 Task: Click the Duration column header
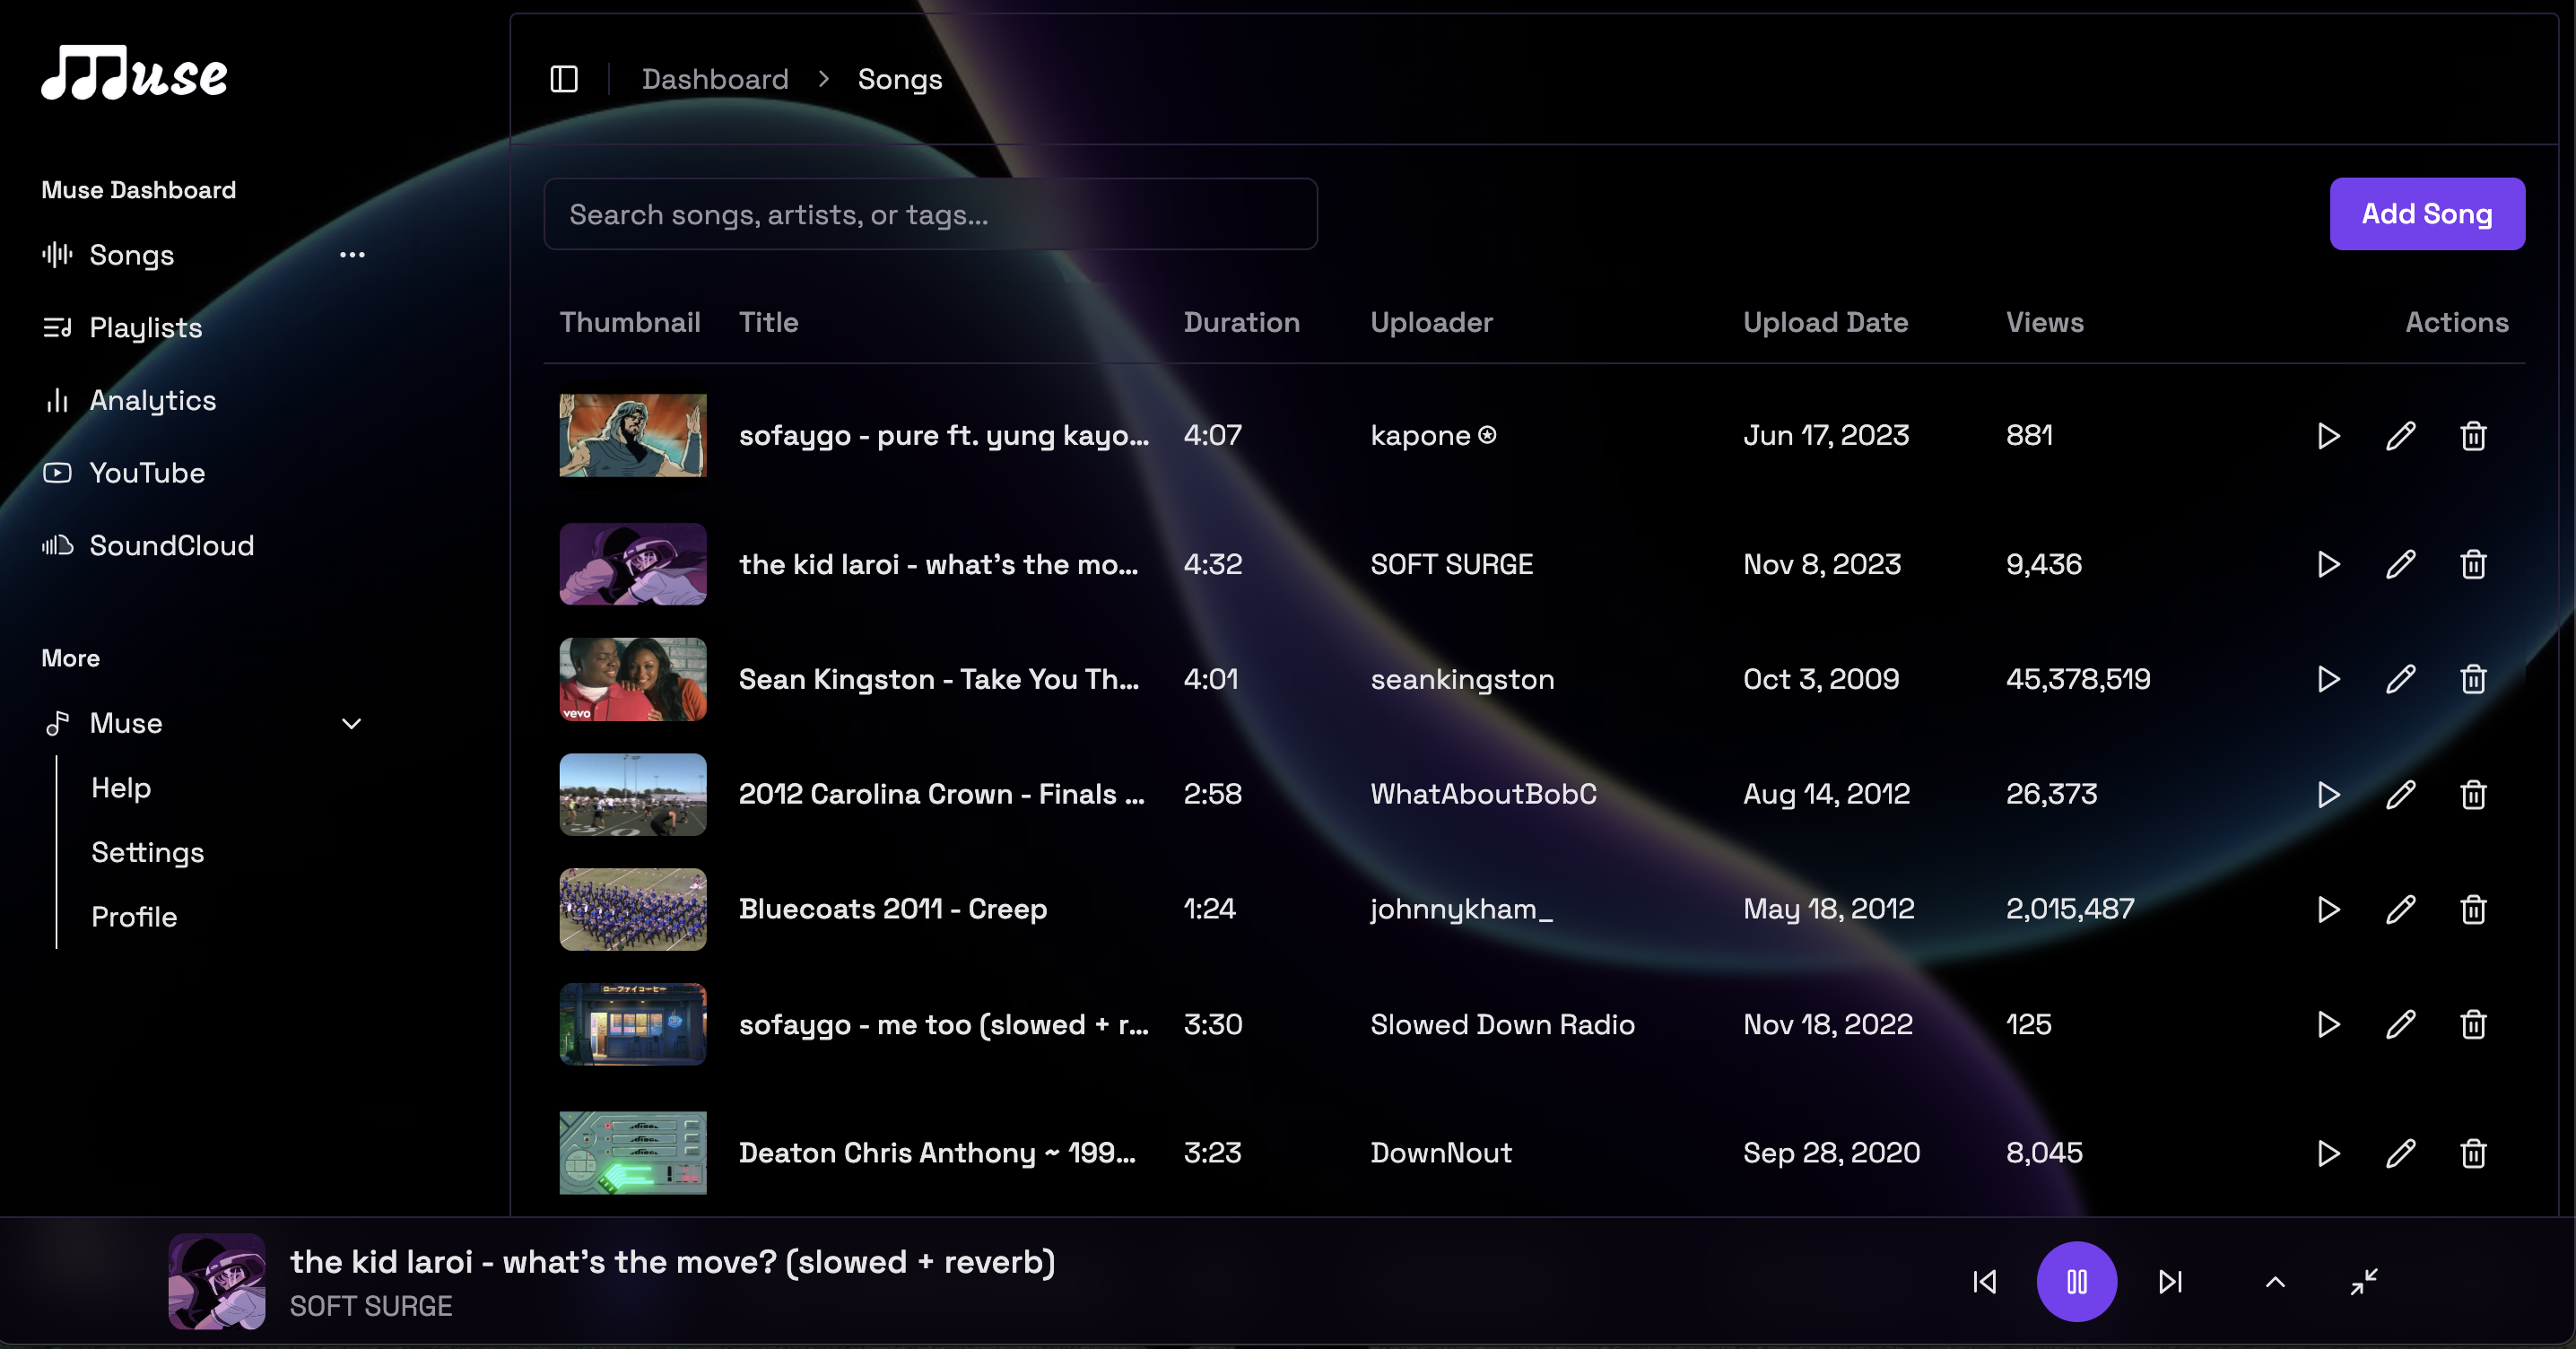[1241, 322]
